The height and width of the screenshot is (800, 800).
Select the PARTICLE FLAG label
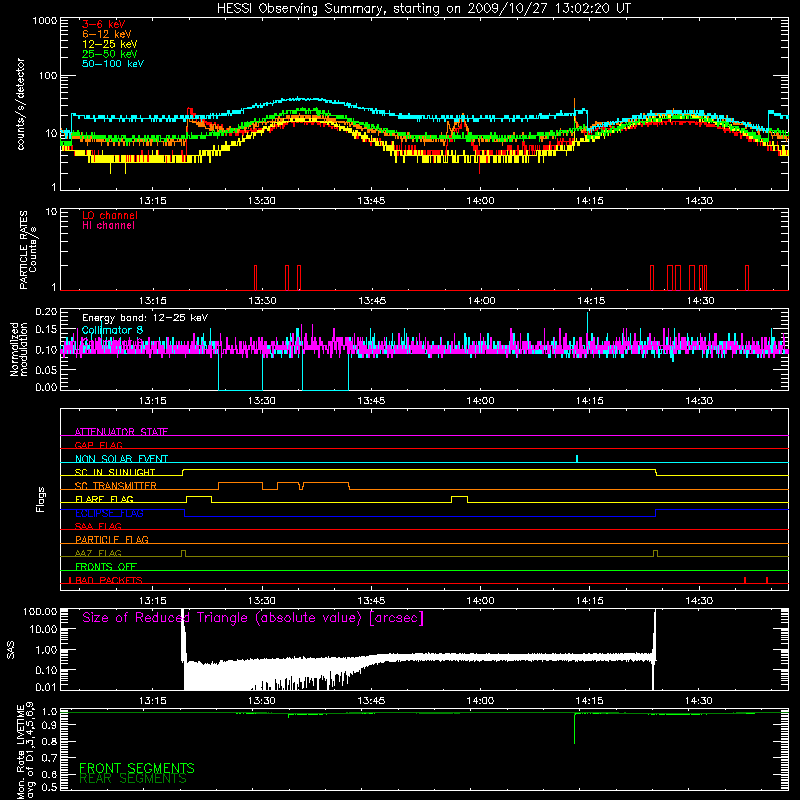coord(112,539)
